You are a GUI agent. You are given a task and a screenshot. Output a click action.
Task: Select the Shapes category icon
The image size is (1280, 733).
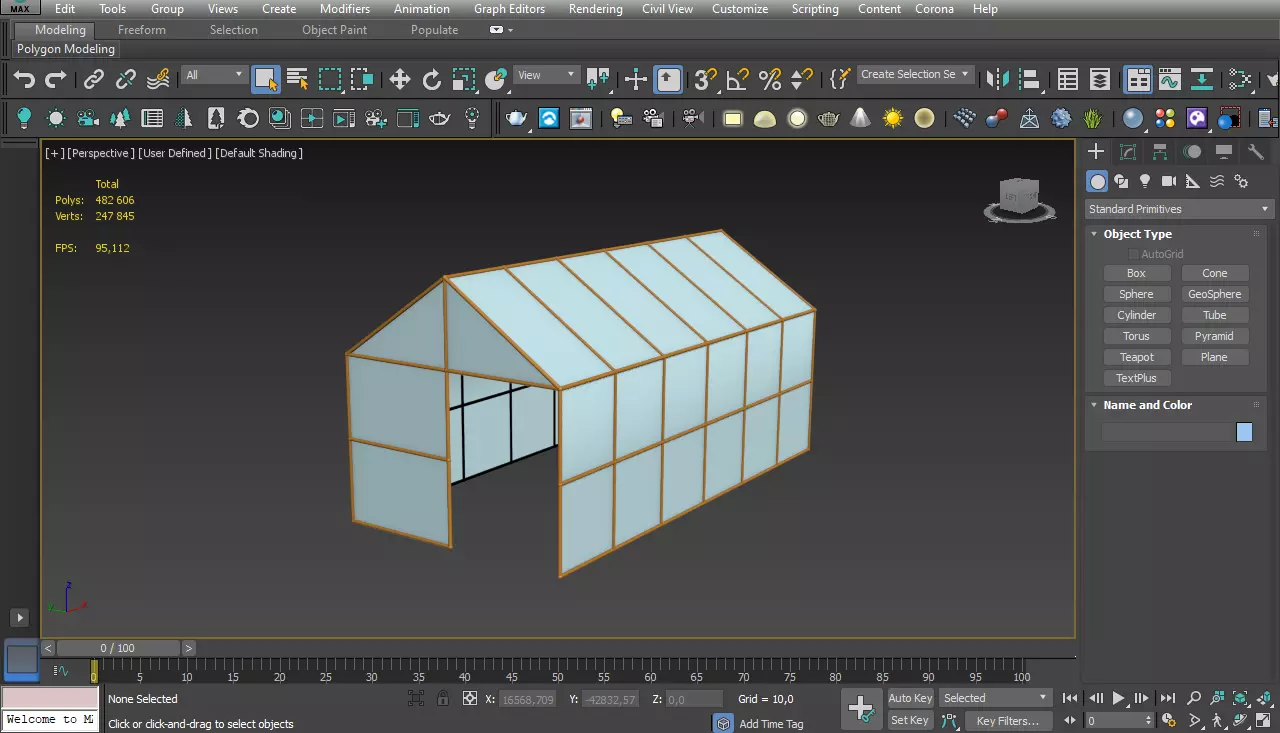point(1122,181)
